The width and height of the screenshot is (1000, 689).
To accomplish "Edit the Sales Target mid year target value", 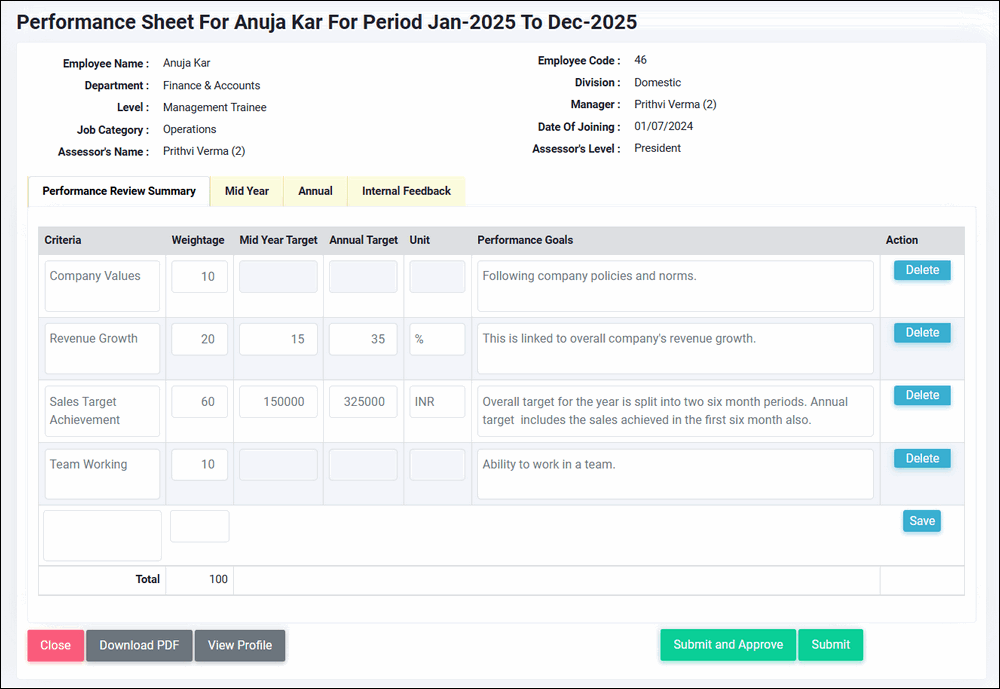I will click(x=278, y=402).
